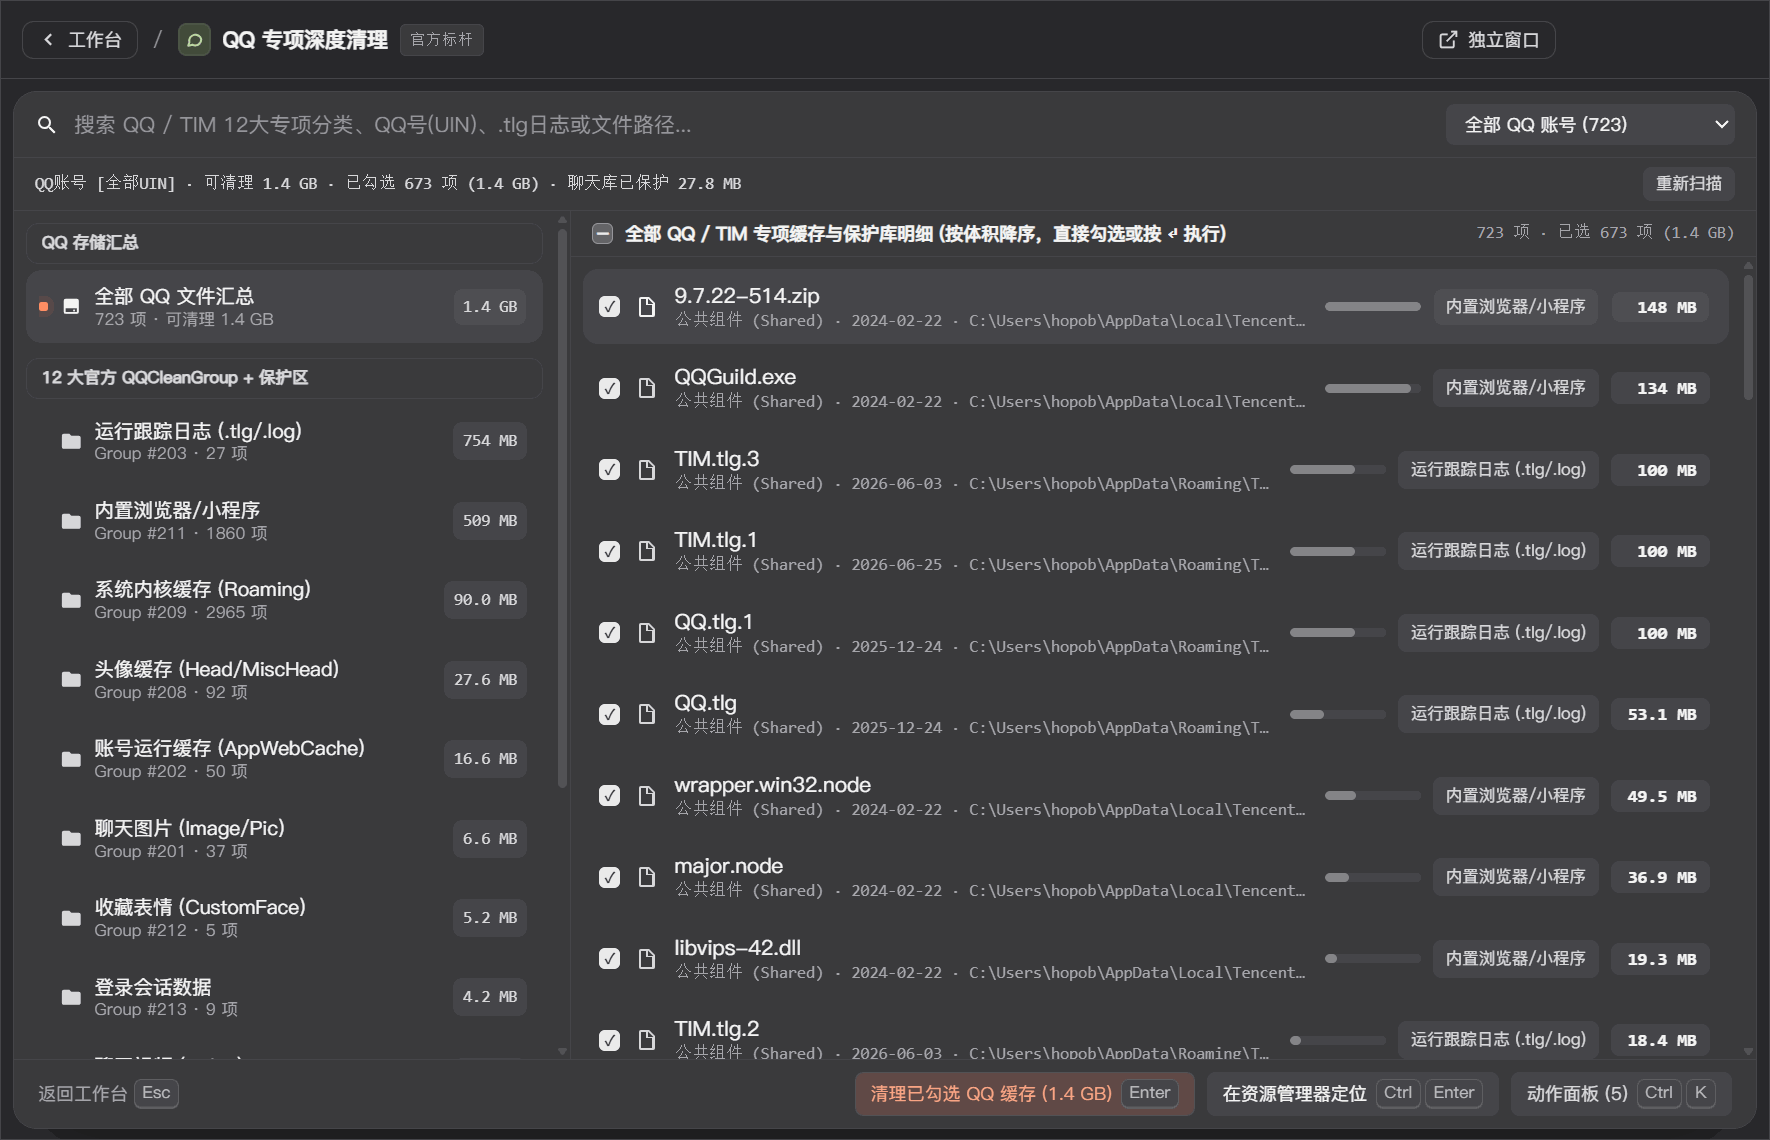Click folder icon for 账号运行缓存 (AppWebCache)

coord(71,759)
